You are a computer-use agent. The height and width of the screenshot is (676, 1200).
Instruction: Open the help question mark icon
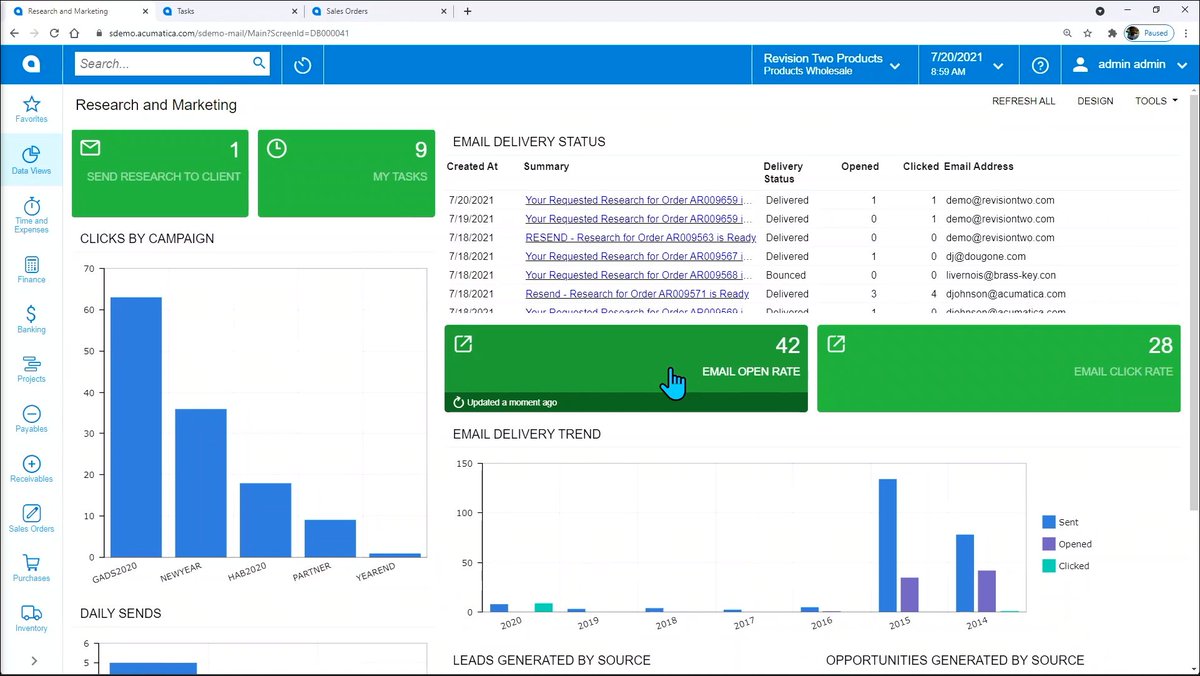(x=1040, y=65)
